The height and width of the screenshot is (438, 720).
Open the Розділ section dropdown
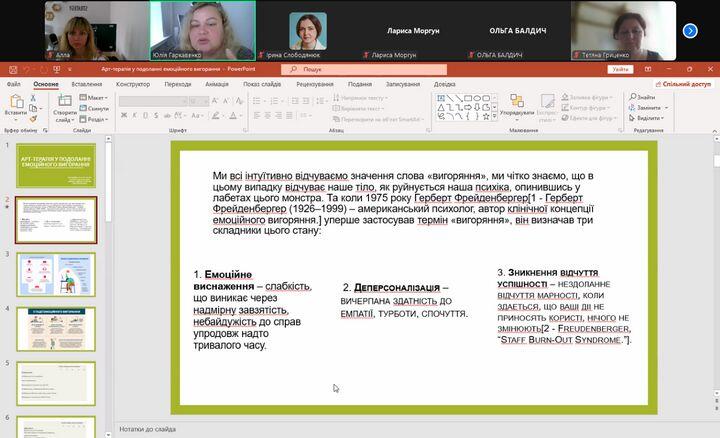(x=94, y=119)
